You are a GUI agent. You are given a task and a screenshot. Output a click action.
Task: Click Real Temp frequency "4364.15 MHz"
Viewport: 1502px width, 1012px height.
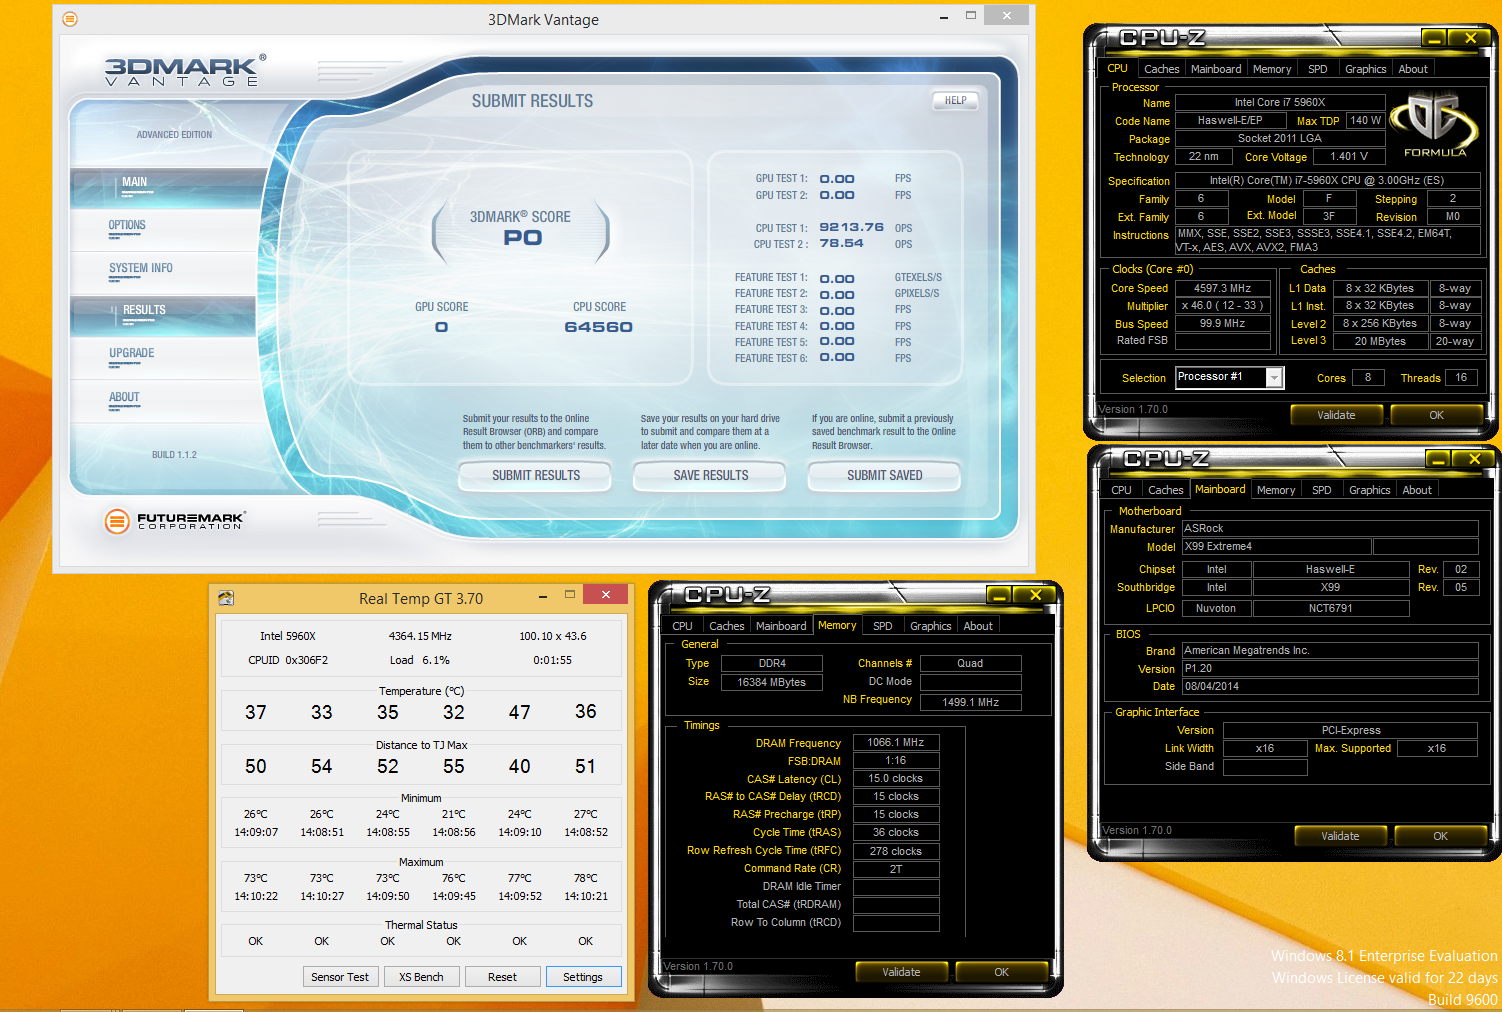click(x=420, y=636)
